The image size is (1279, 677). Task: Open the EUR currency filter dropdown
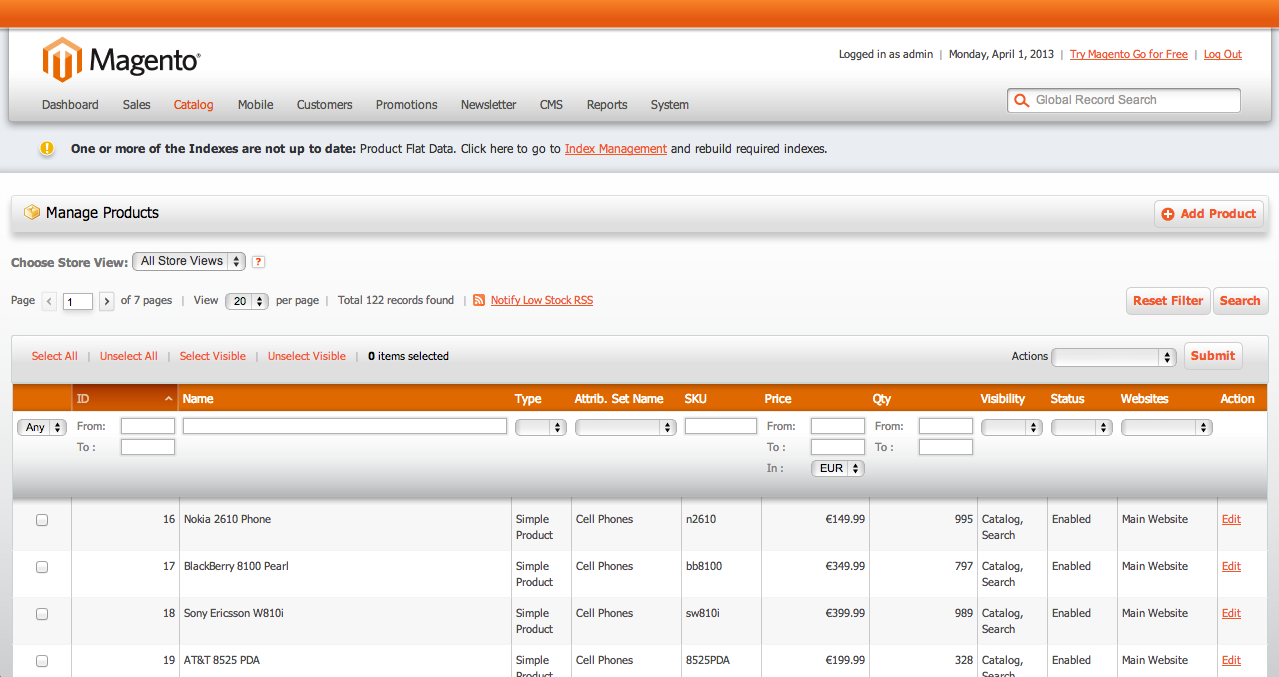838,468
